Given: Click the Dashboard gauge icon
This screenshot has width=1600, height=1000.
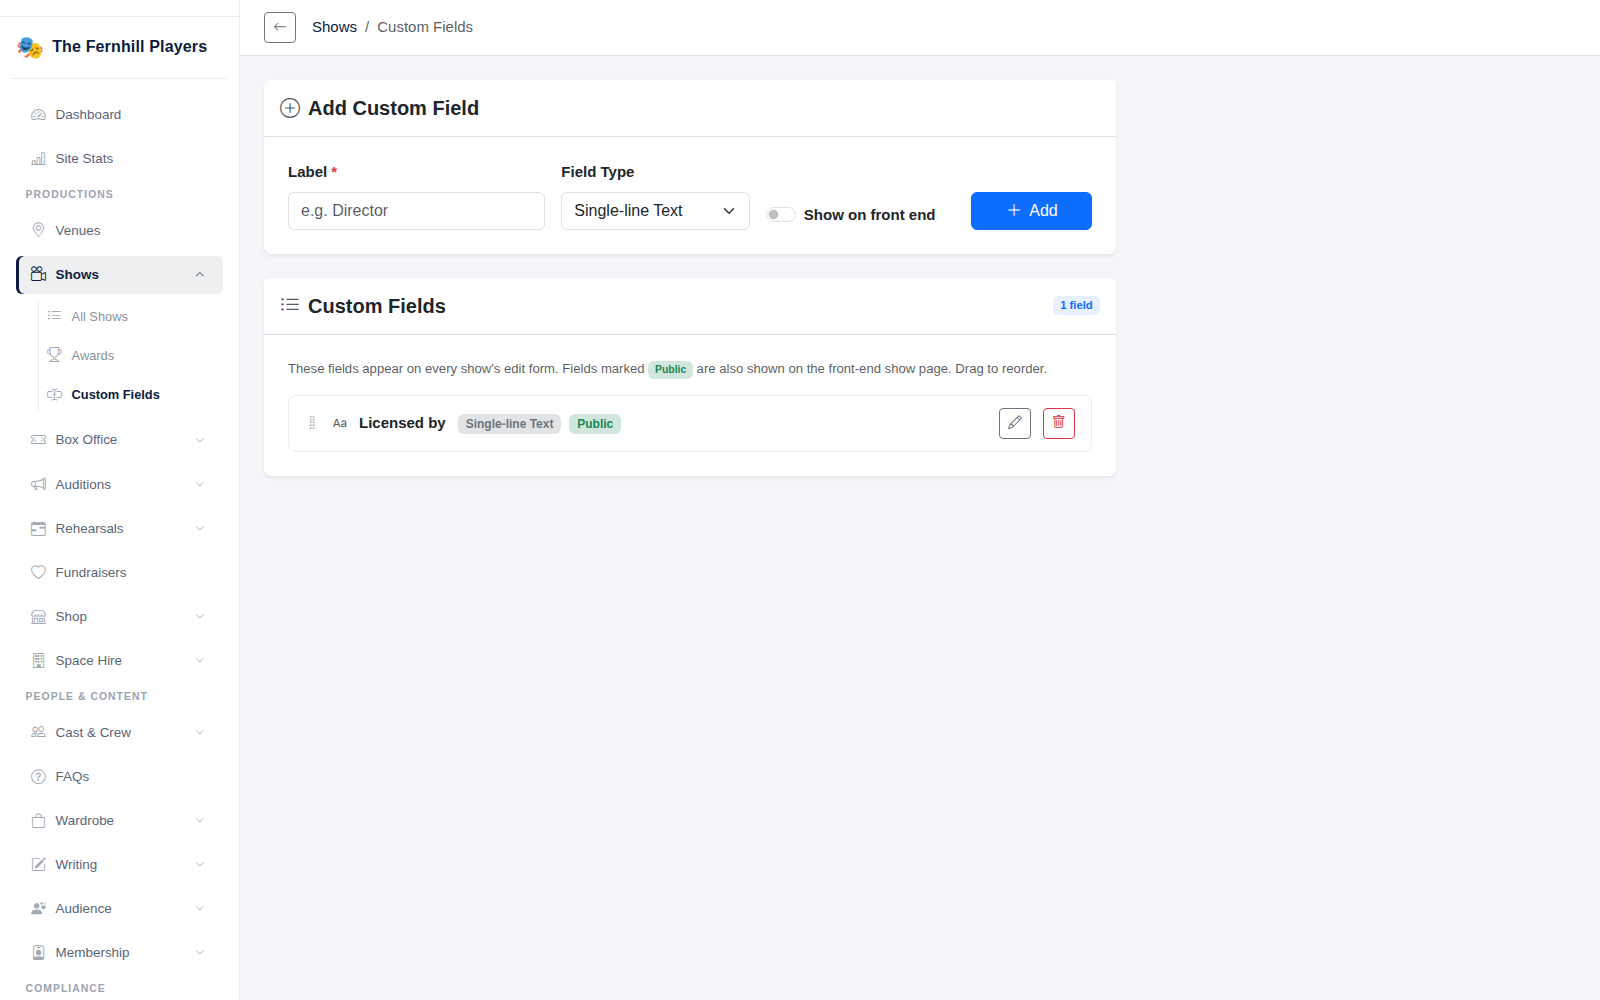Looking at the screenshot, I should [38, 115].
